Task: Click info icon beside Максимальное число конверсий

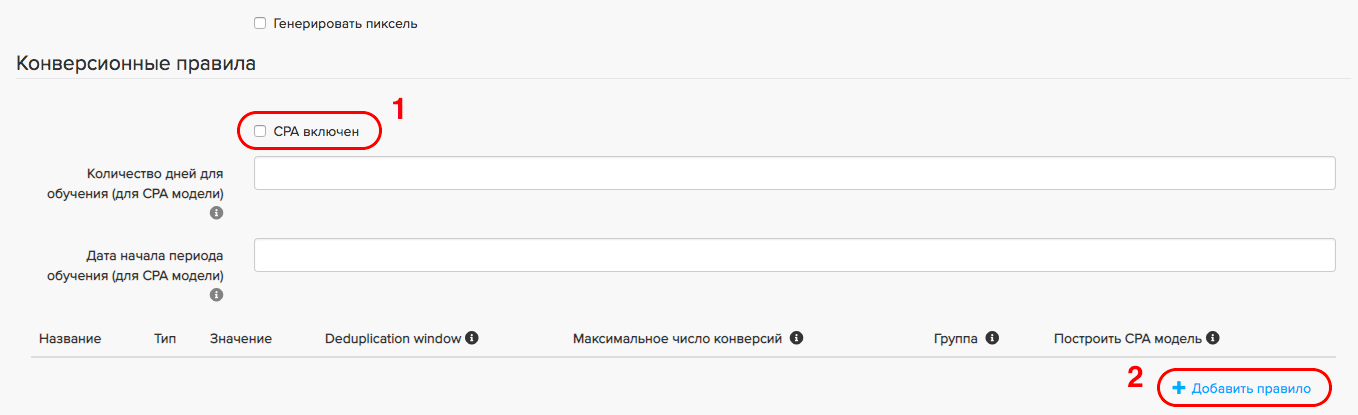Action: 797,338
